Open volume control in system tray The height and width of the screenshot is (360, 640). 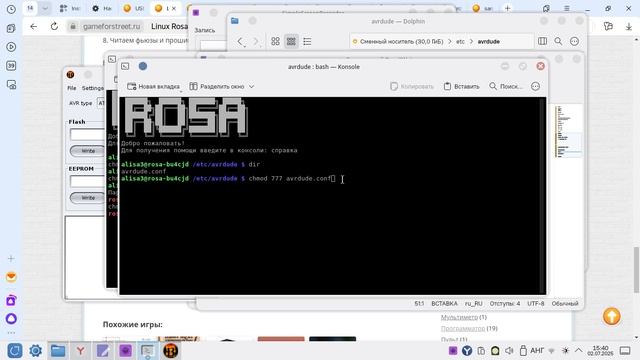[509, 351]
